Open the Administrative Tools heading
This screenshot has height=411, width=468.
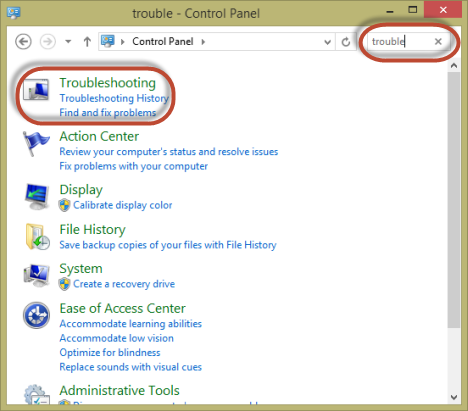click(120, 390)
